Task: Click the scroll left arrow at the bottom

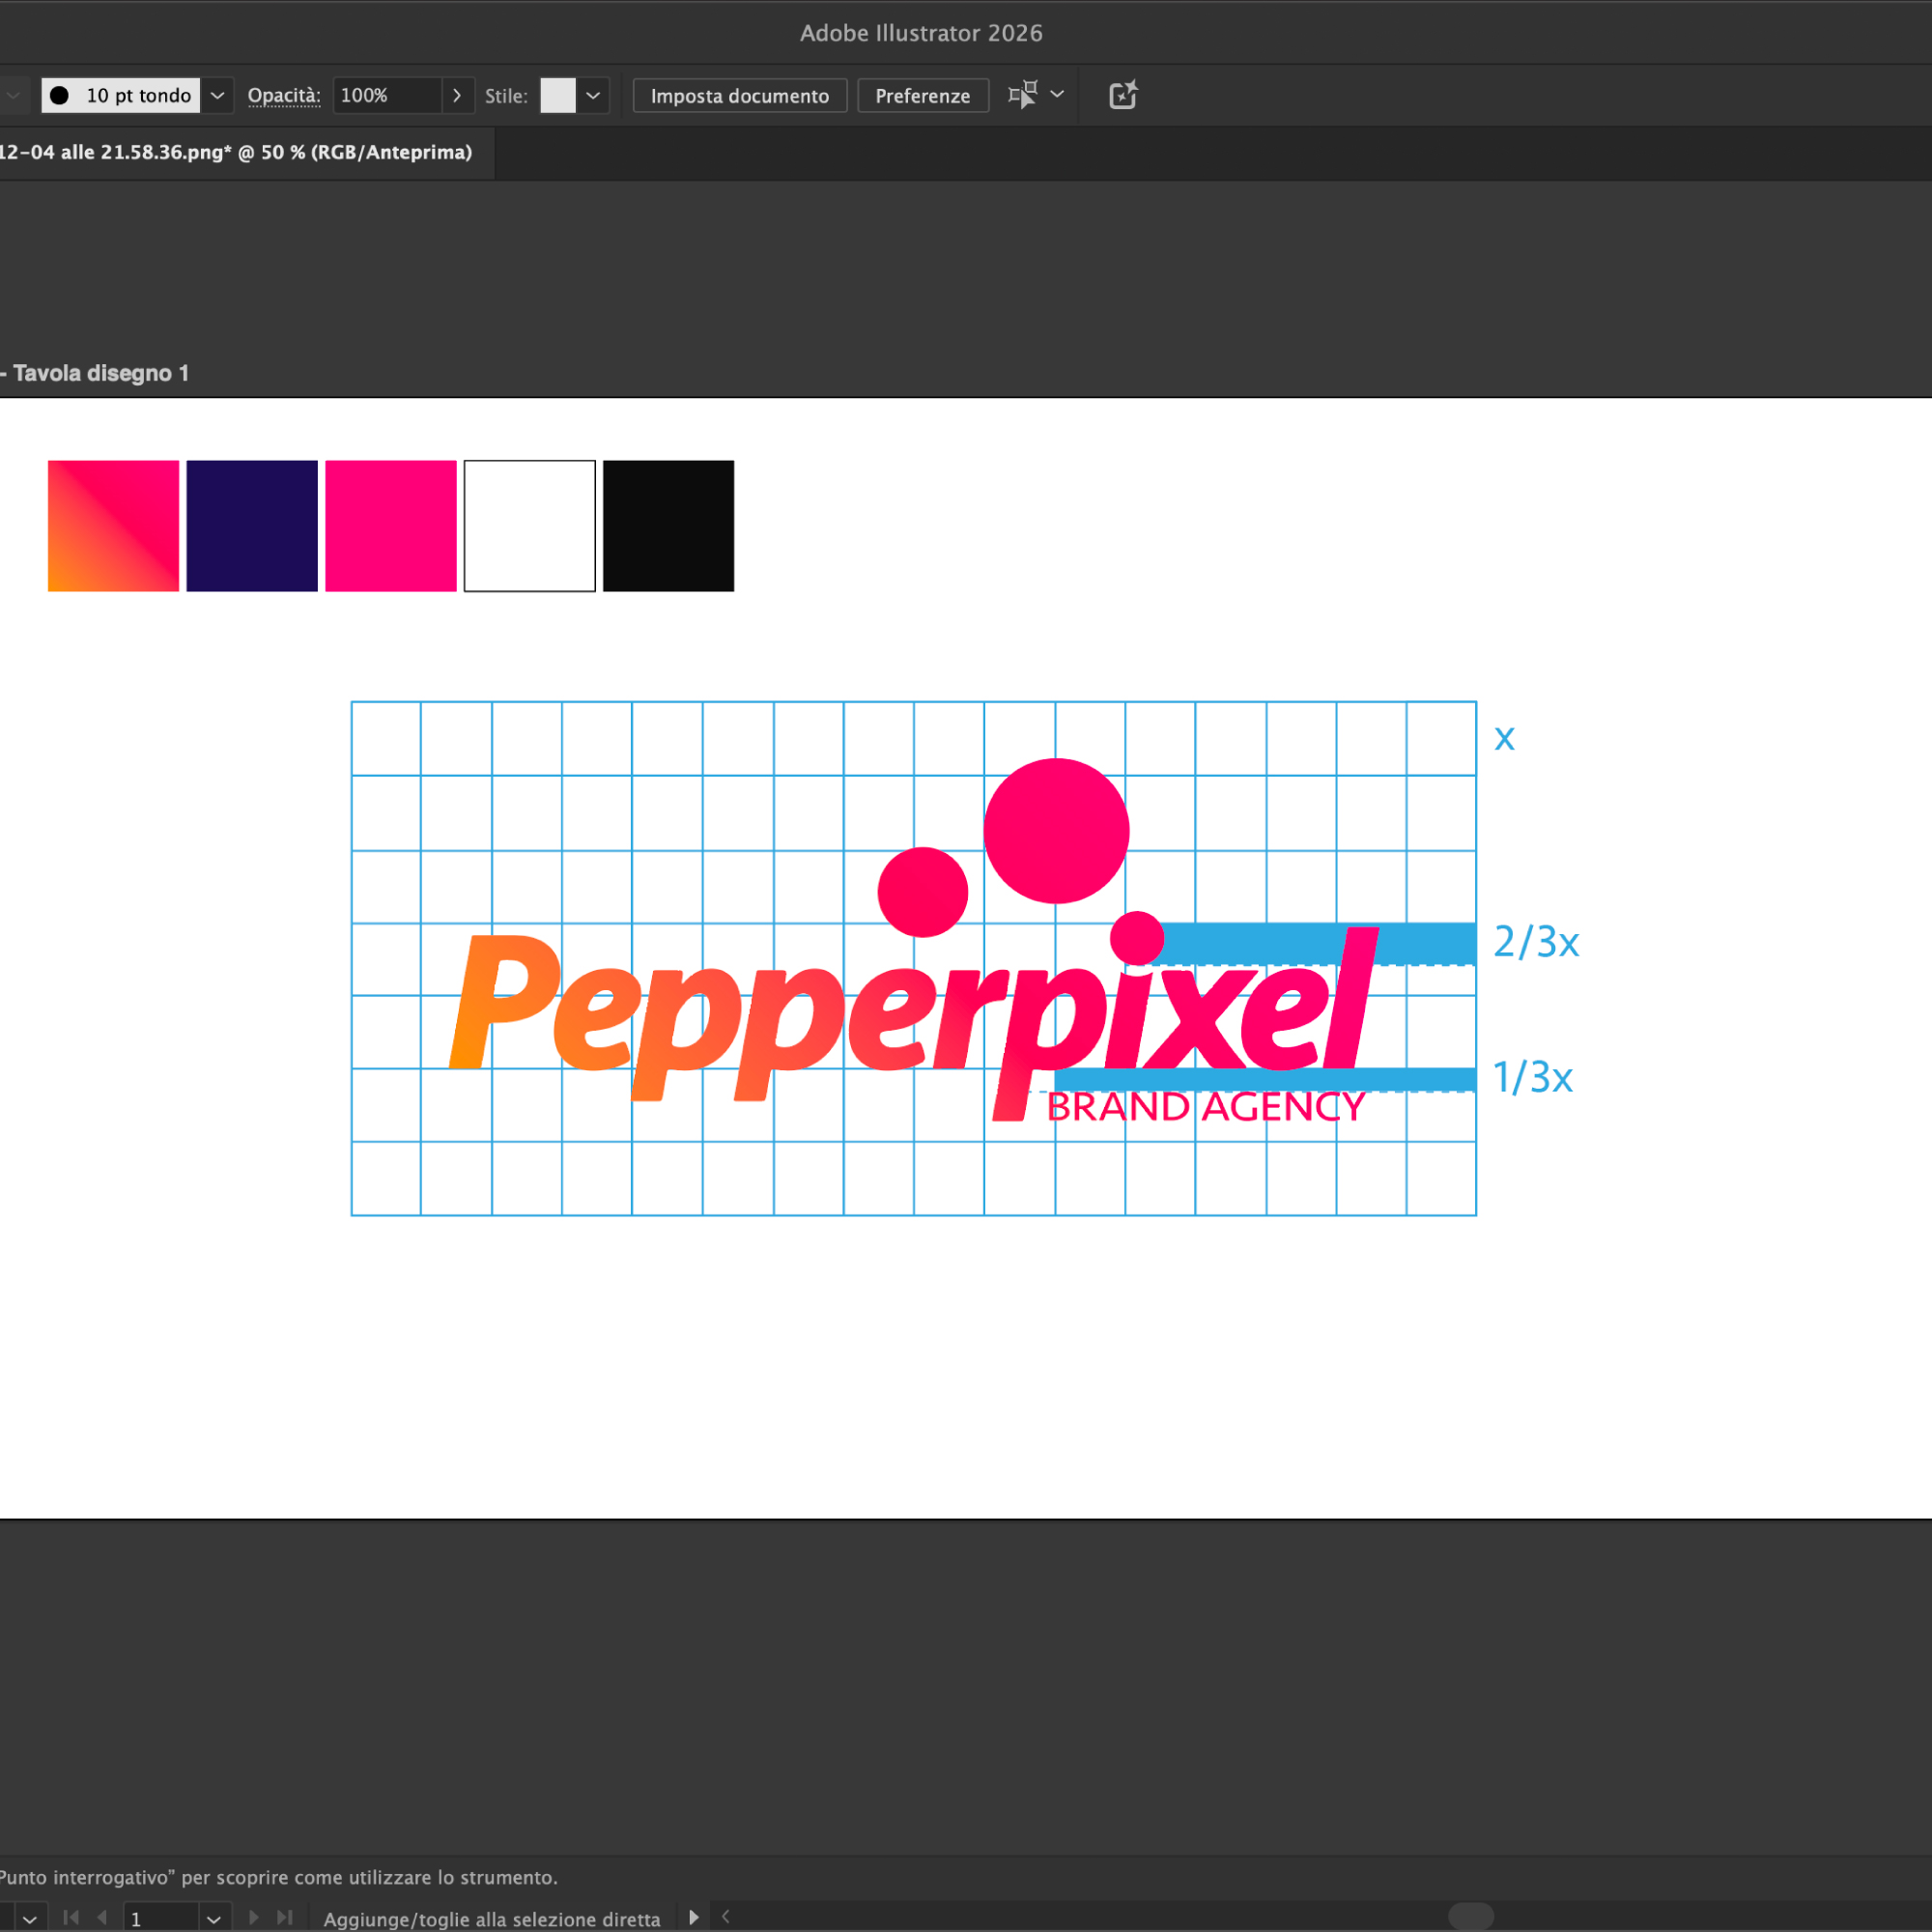Action: pos(726,1917)
